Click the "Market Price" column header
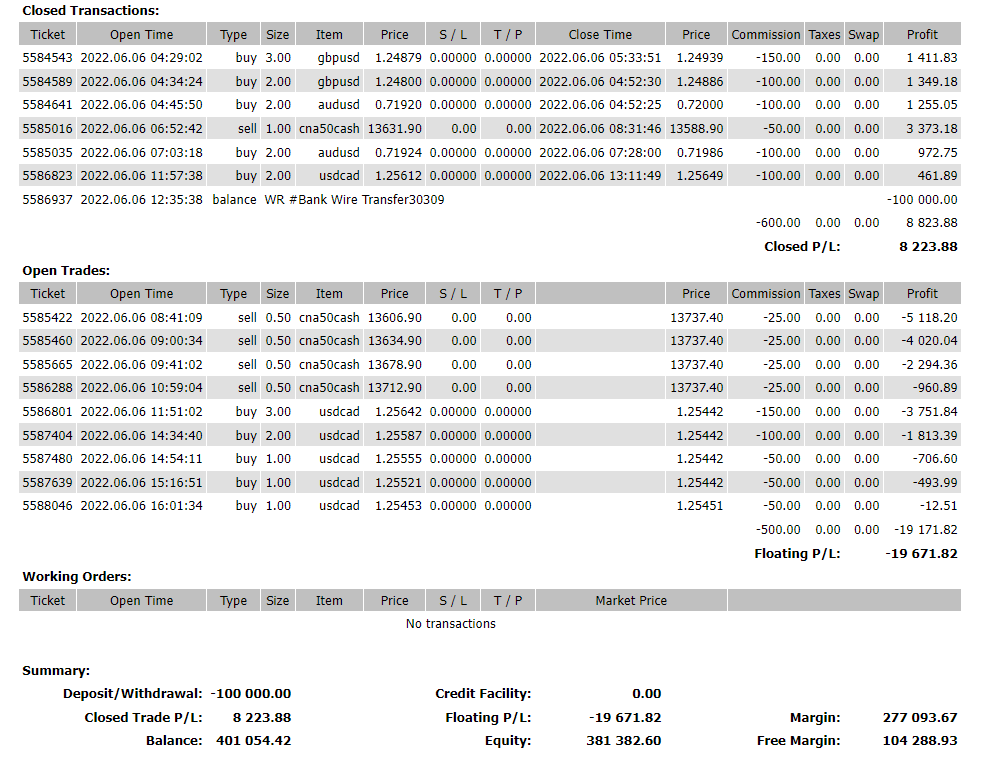This screenshot has width=986, height=768. pos(631,601)
